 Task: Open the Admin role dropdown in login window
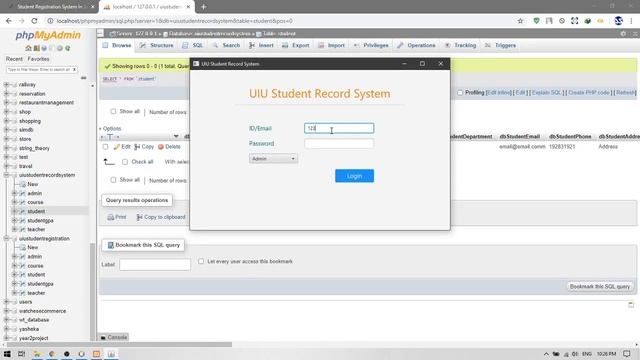tap(273, 159)
